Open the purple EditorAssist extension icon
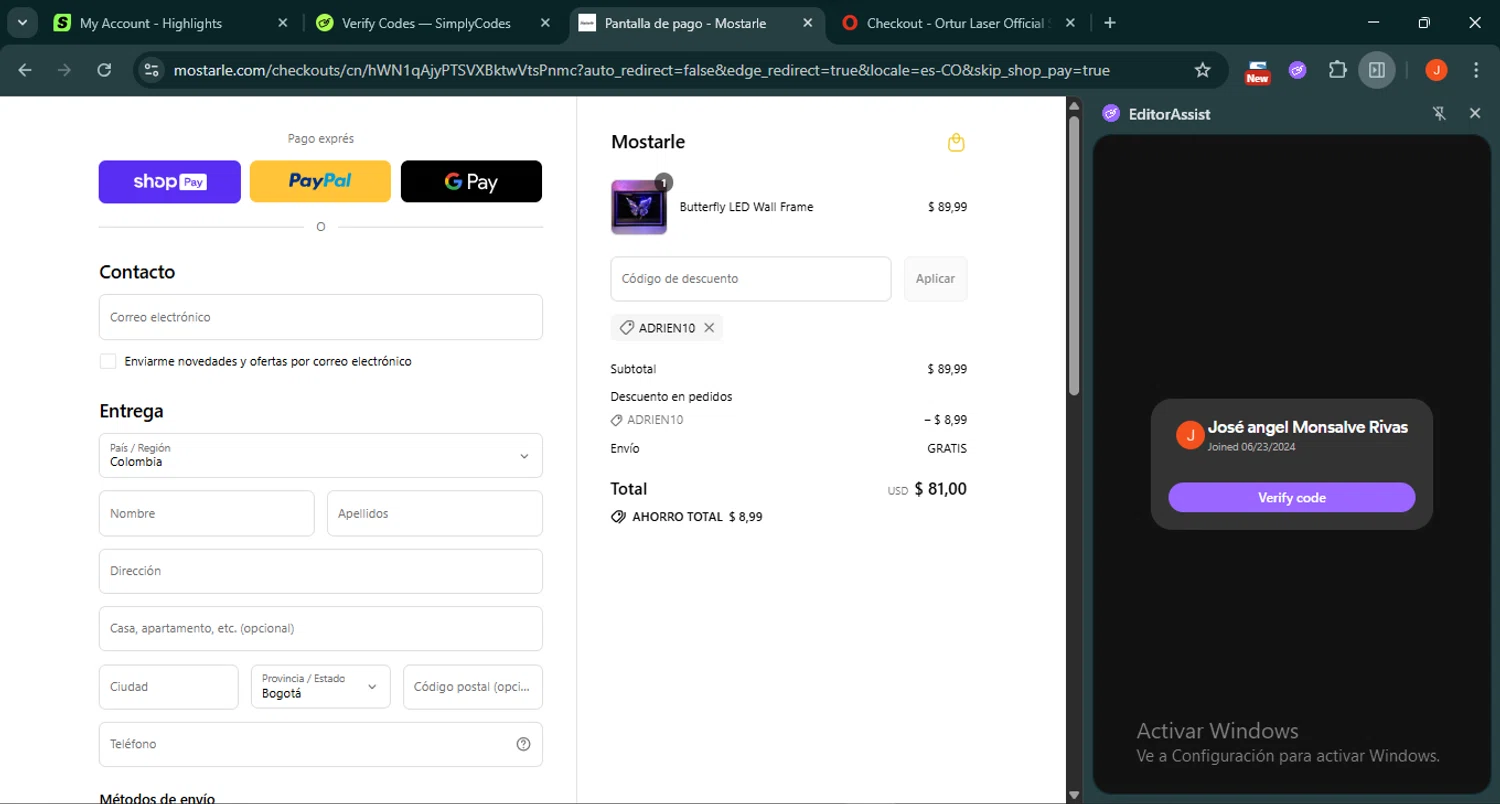Viewport: 1500px width, 804px height. coord(1297,70)
